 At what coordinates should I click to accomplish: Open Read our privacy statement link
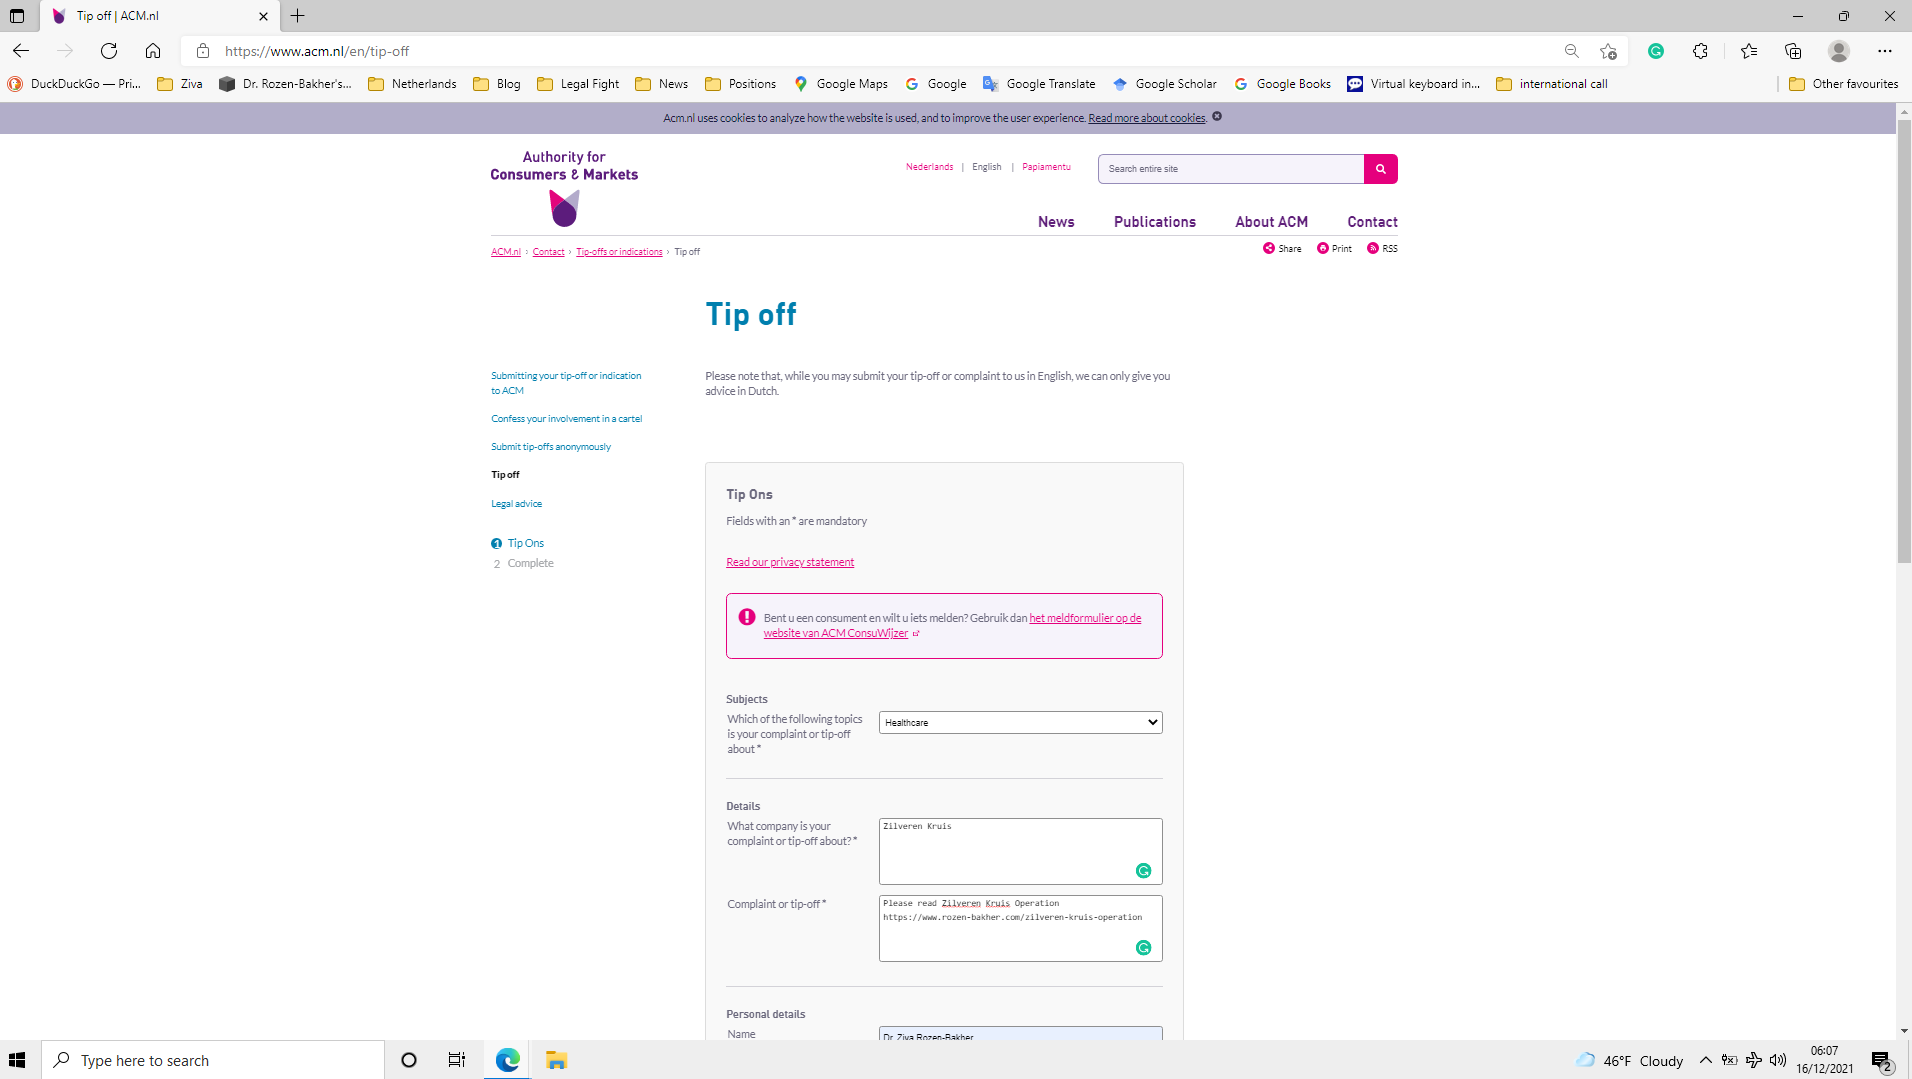790,562
